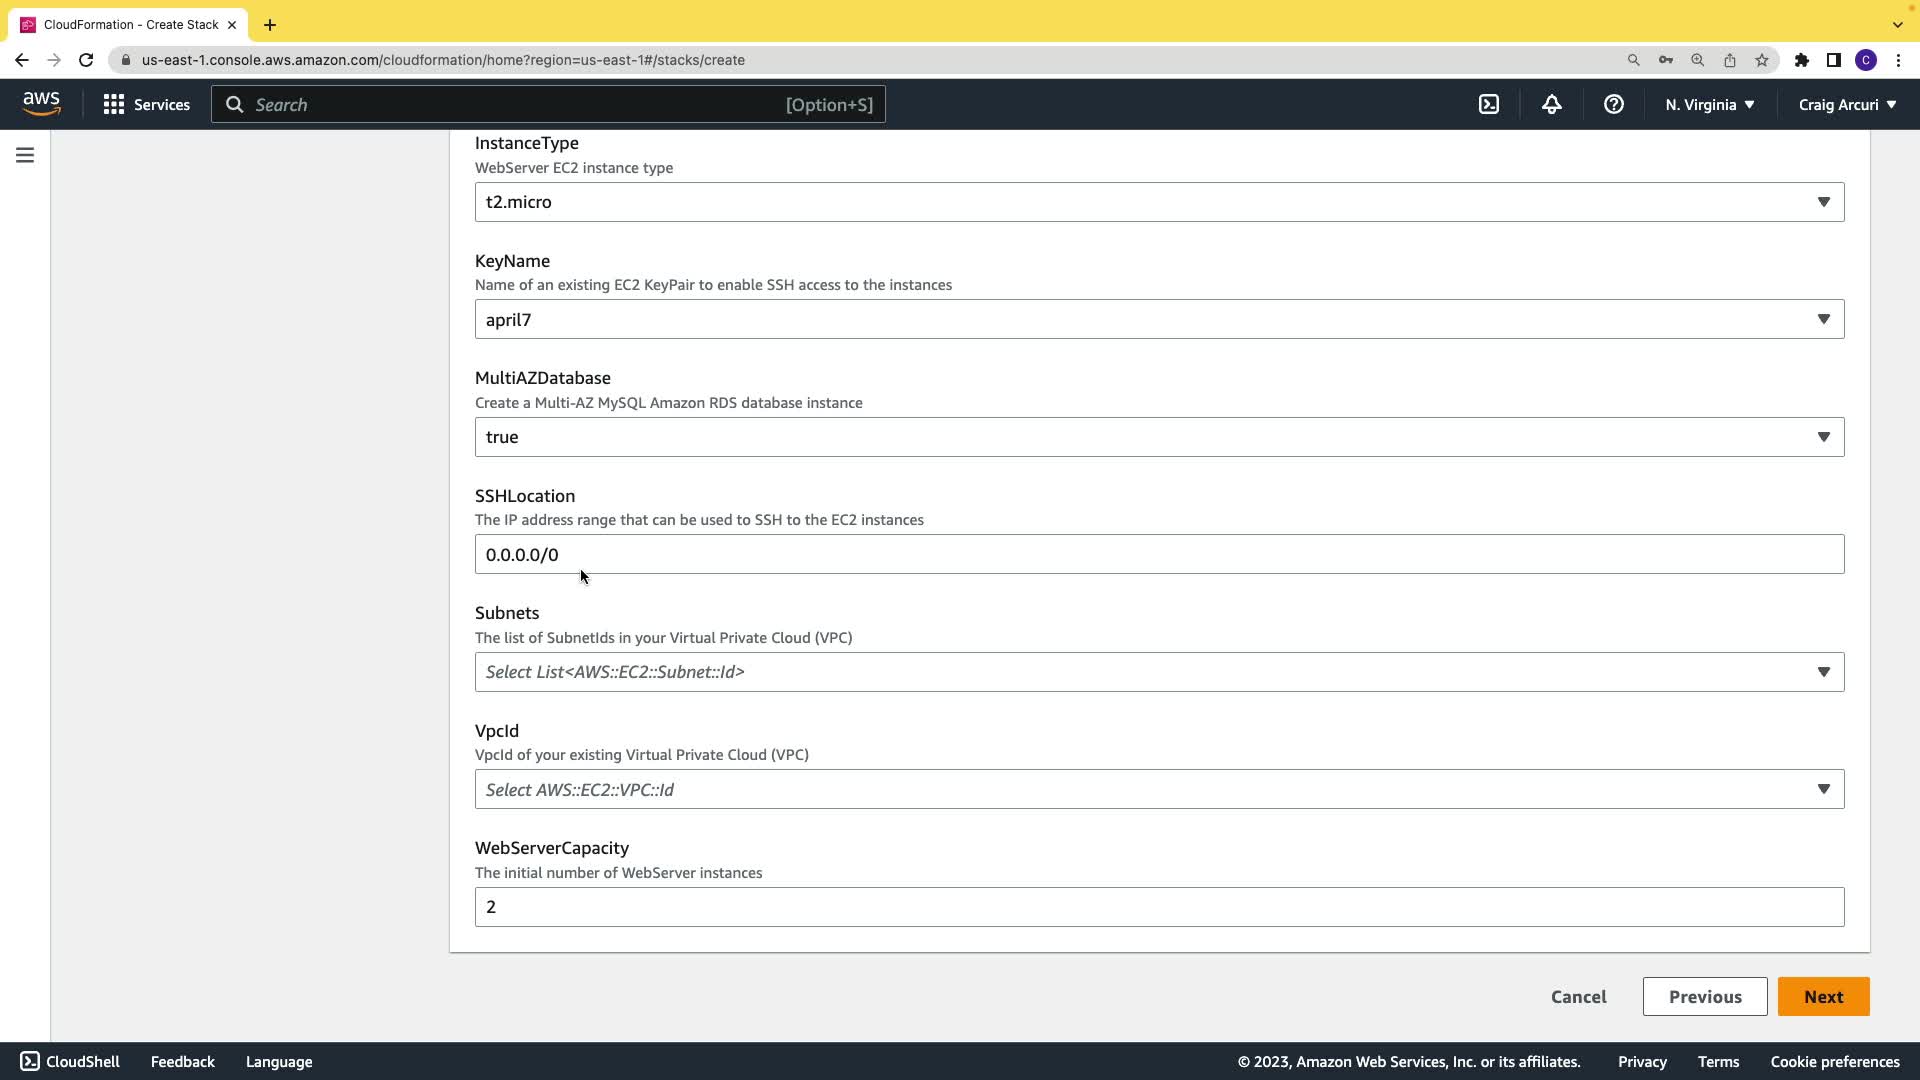The image size is (1920, 1080).
Task: Click into the SSHLocation input field
Action: point(1158,554)
